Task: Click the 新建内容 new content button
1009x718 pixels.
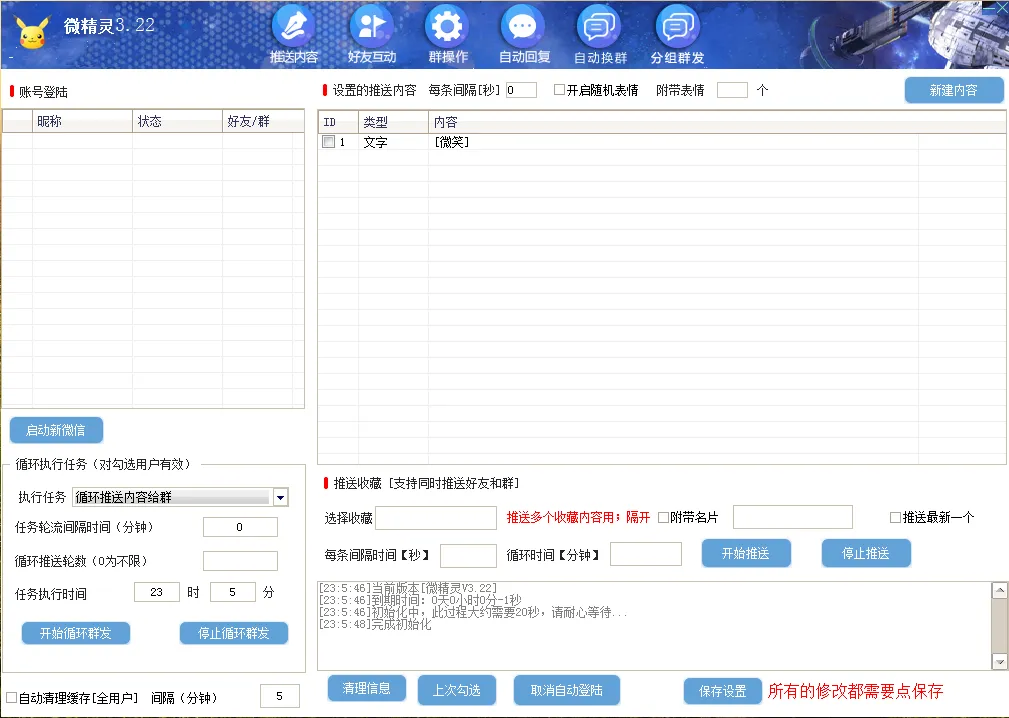Action: pos(953,90)
